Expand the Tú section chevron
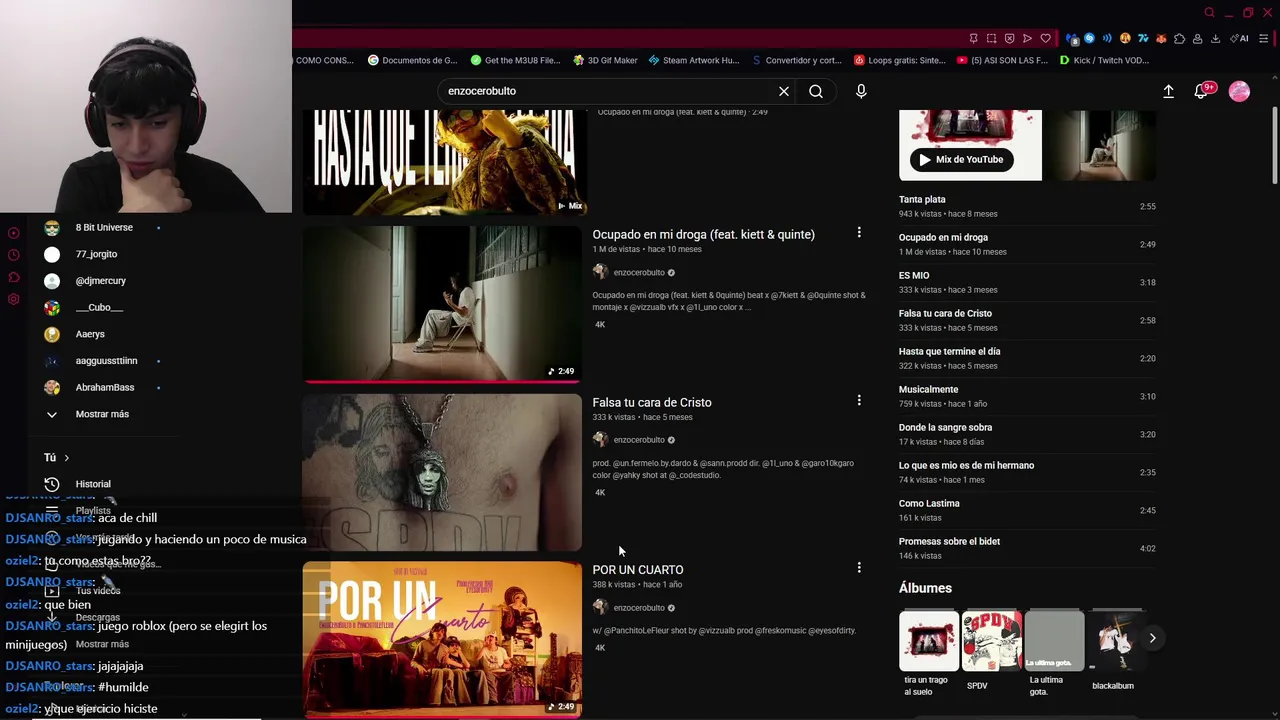The width and height of the screenshot is (1280, 720). pyautogui.click(x=66, y=458)
